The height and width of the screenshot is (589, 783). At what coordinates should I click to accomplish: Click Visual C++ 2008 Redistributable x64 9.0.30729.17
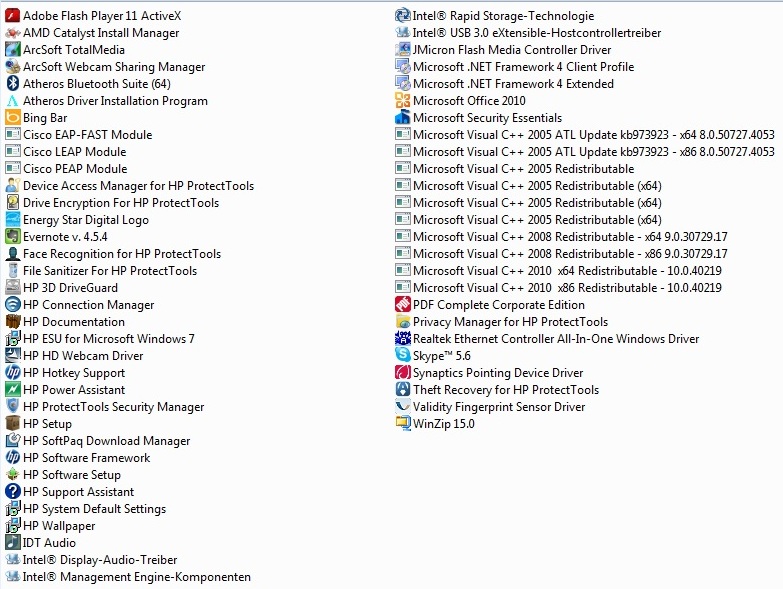561,237
